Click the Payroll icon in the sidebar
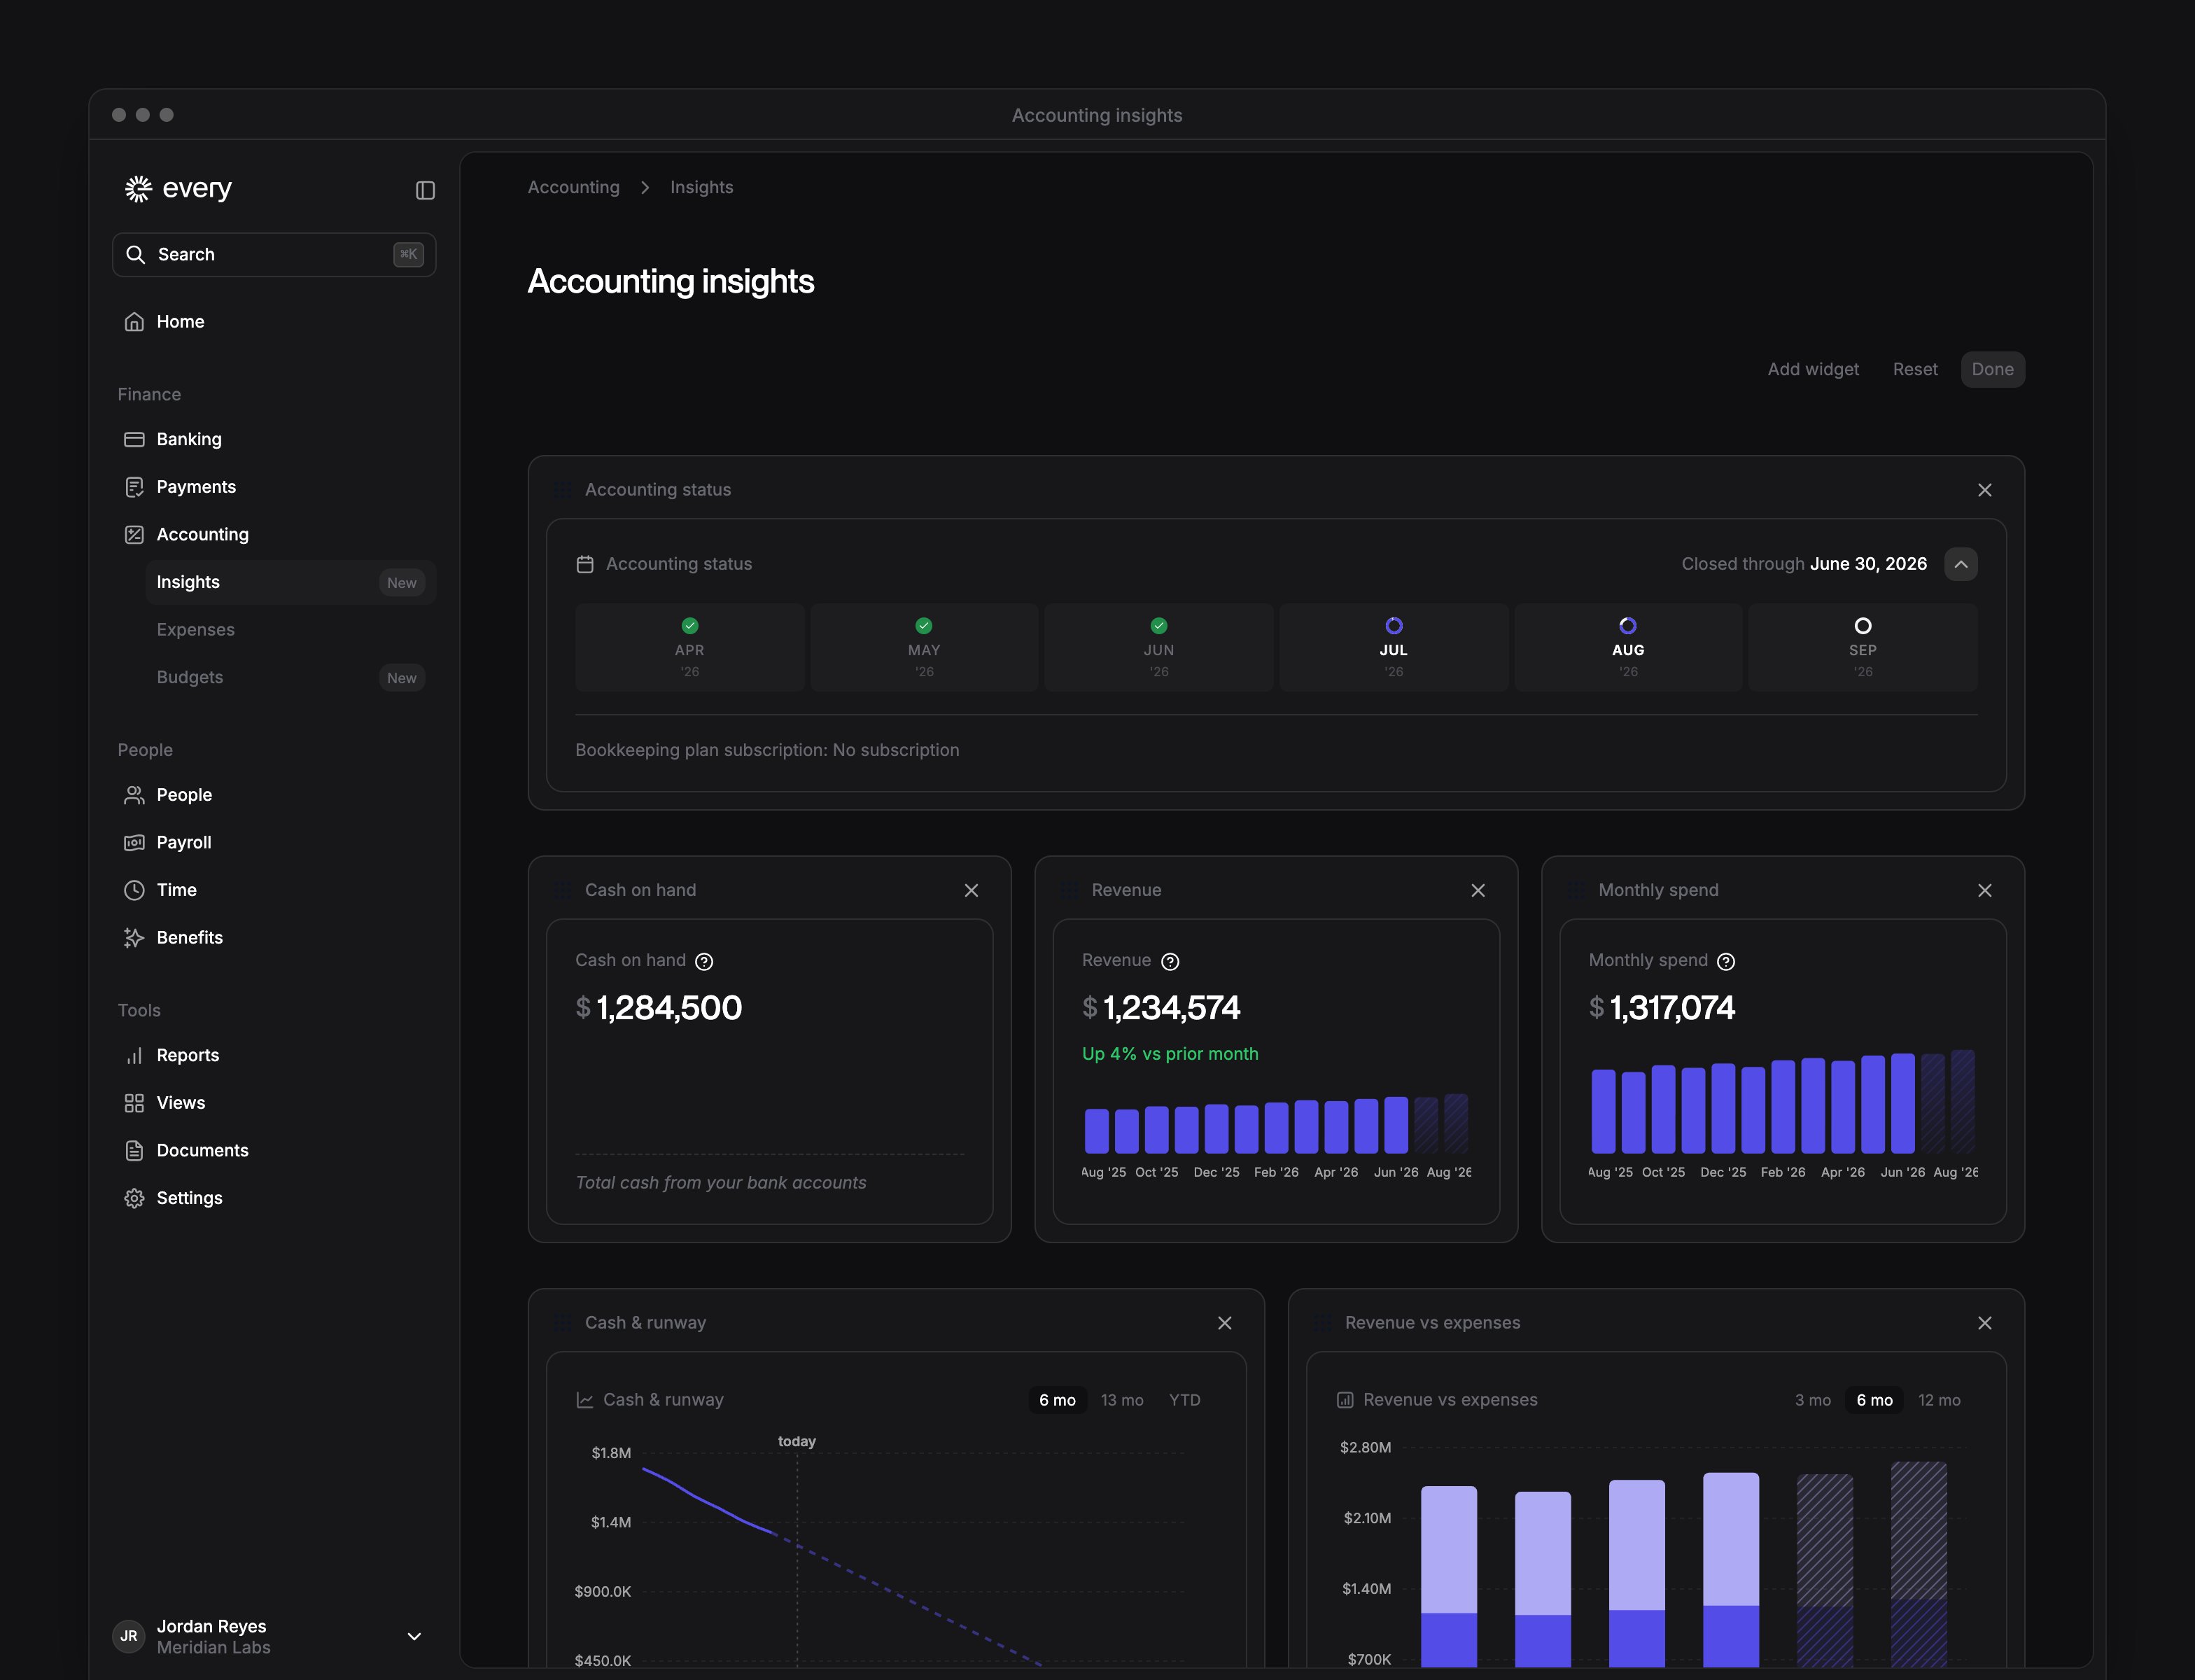Image resolution: width=2195 pixels, height=1680 pixels. (x=134, y=843)
